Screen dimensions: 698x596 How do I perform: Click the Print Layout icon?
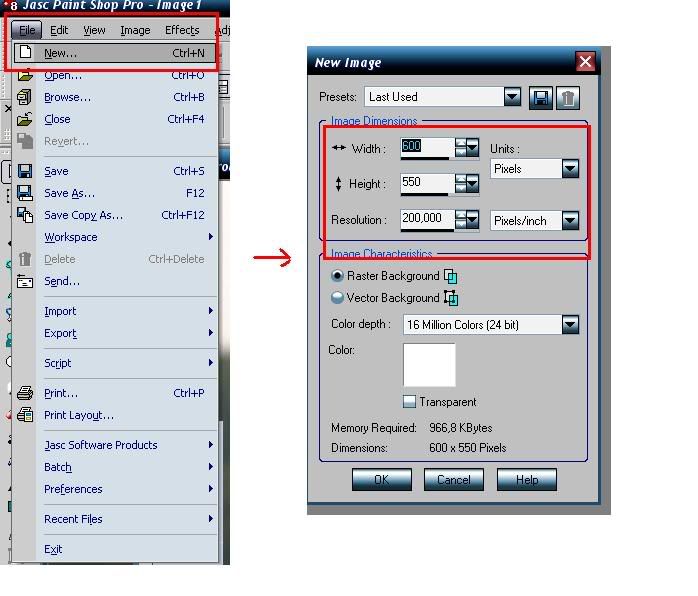point(25,415)
